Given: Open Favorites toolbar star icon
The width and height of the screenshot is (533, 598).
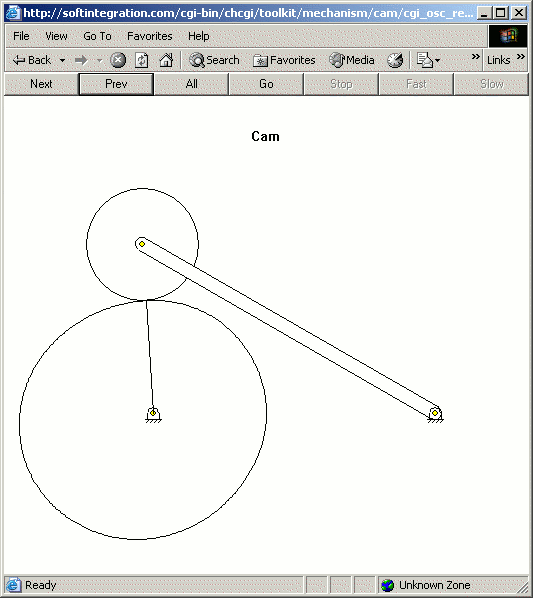Looking at the screenshot, I should [260, 61].
